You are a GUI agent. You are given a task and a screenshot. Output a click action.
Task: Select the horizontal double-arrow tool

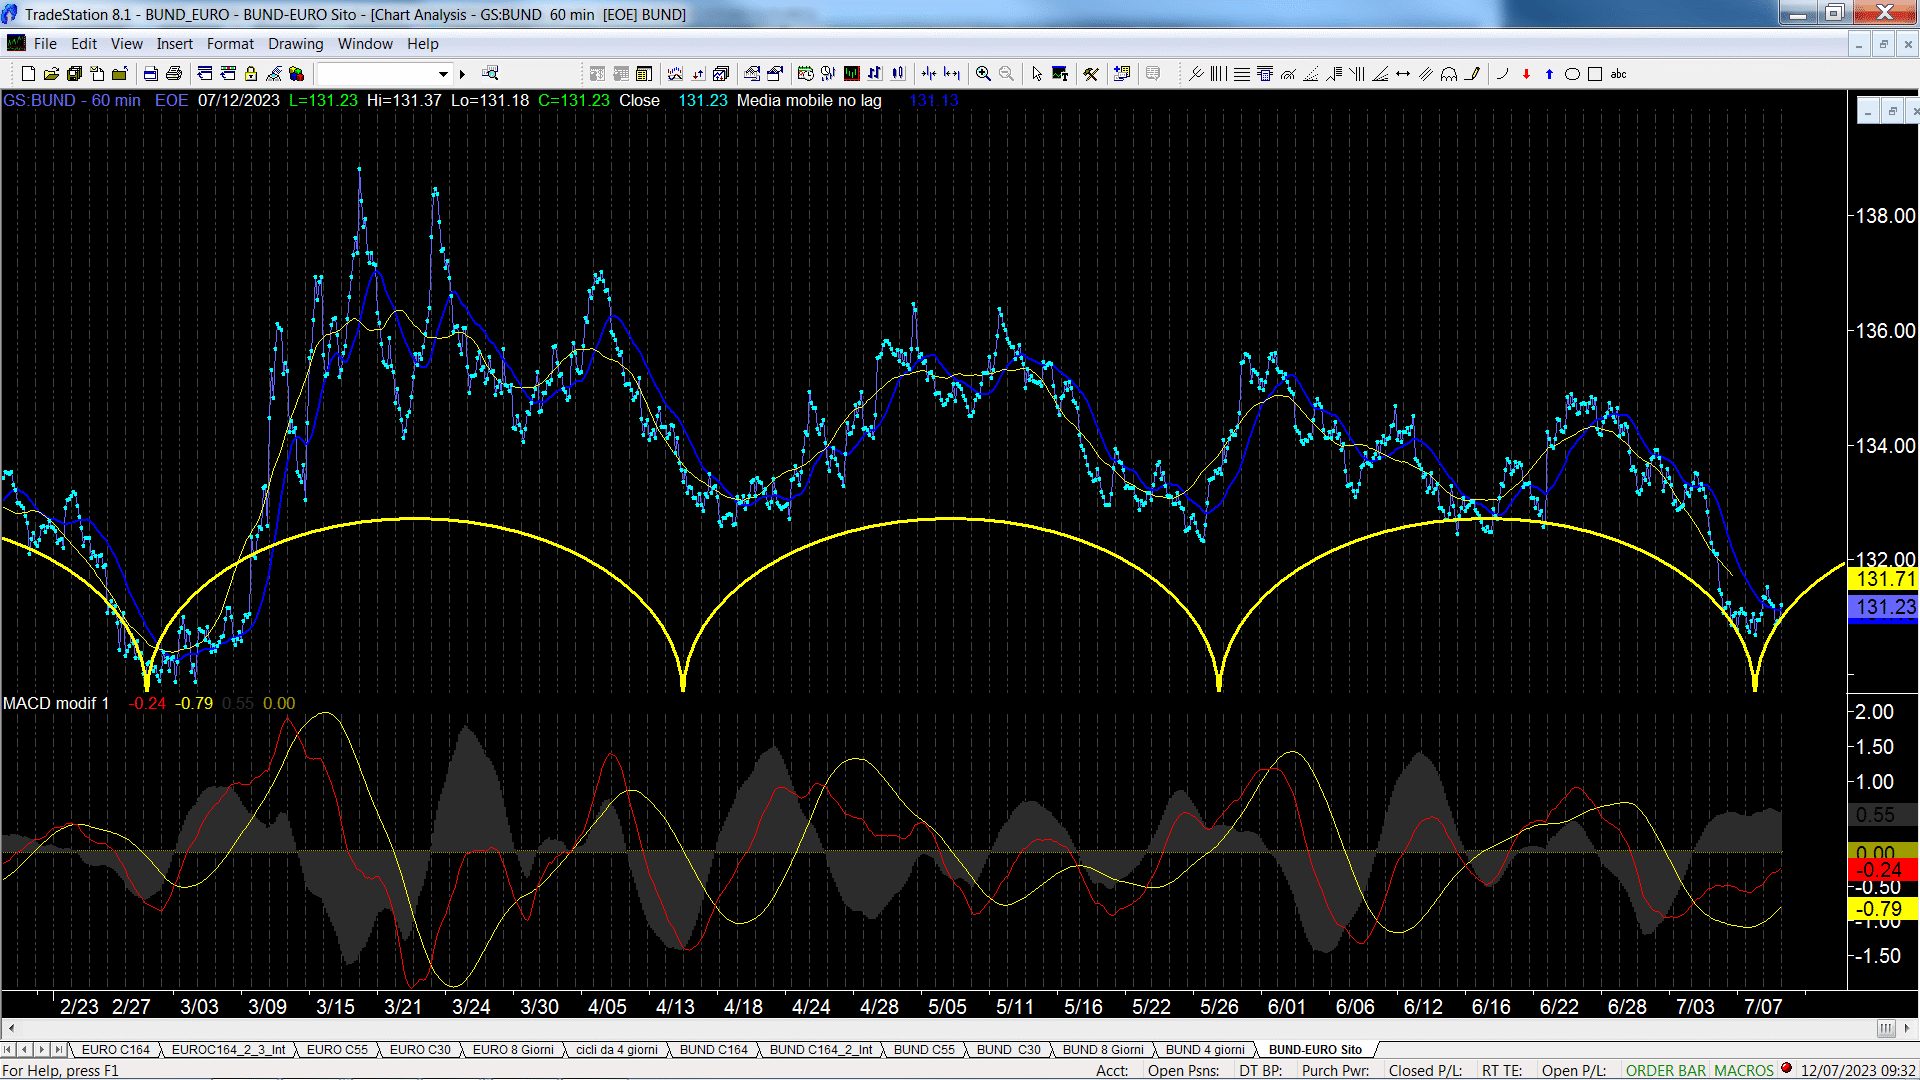[1403, 73]
